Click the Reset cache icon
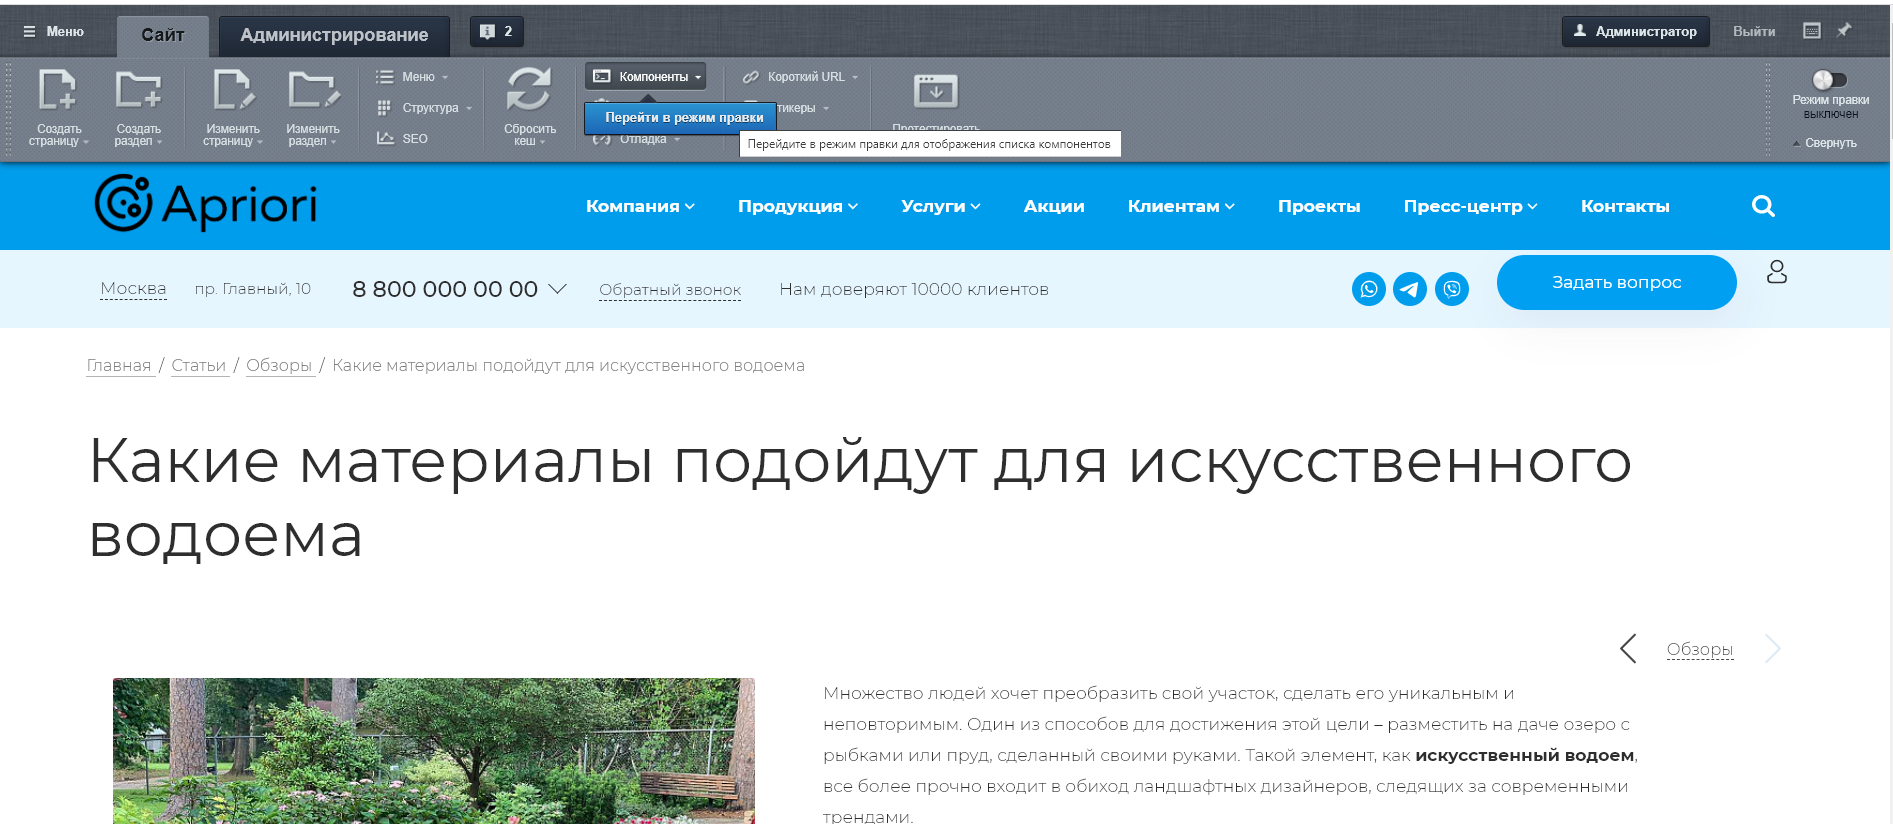The height and width of the screenshot is (824, 1893). 528,91
